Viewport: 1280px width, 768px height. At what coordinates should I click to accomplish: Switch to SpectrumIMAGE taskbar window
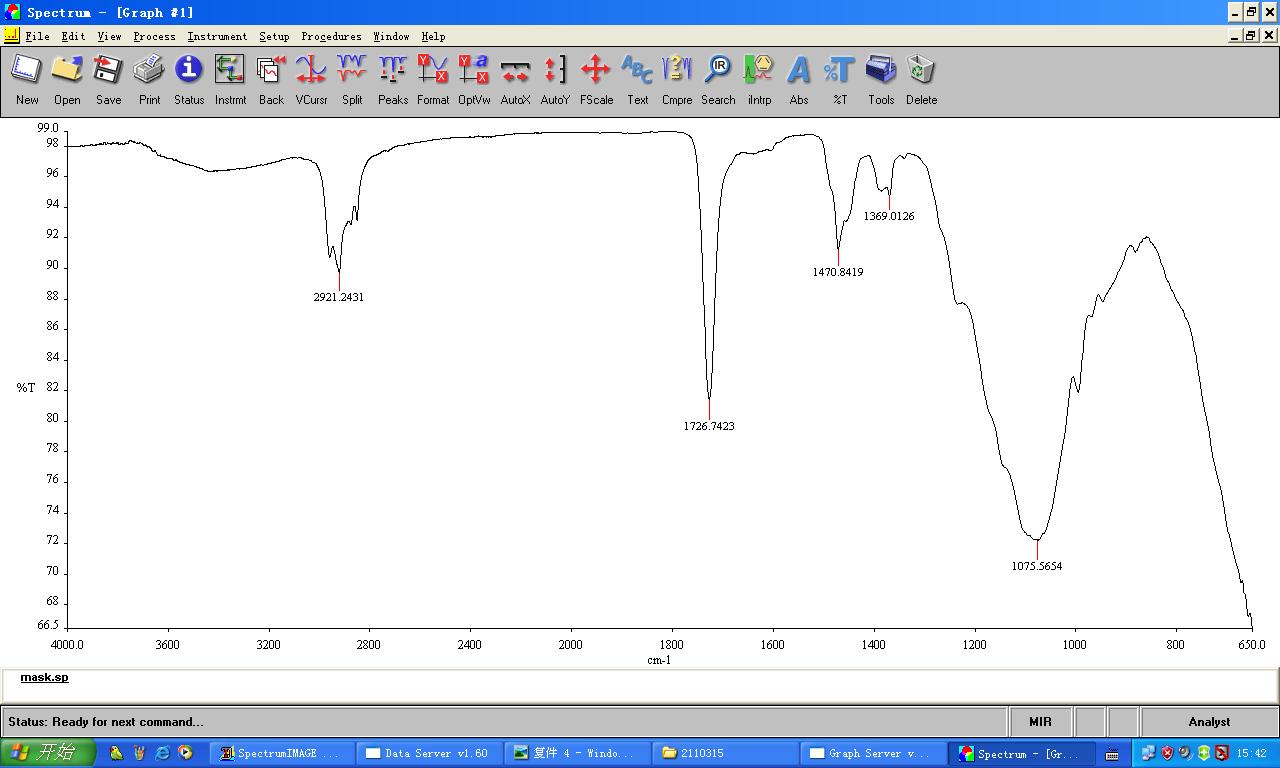click(281, 753)
